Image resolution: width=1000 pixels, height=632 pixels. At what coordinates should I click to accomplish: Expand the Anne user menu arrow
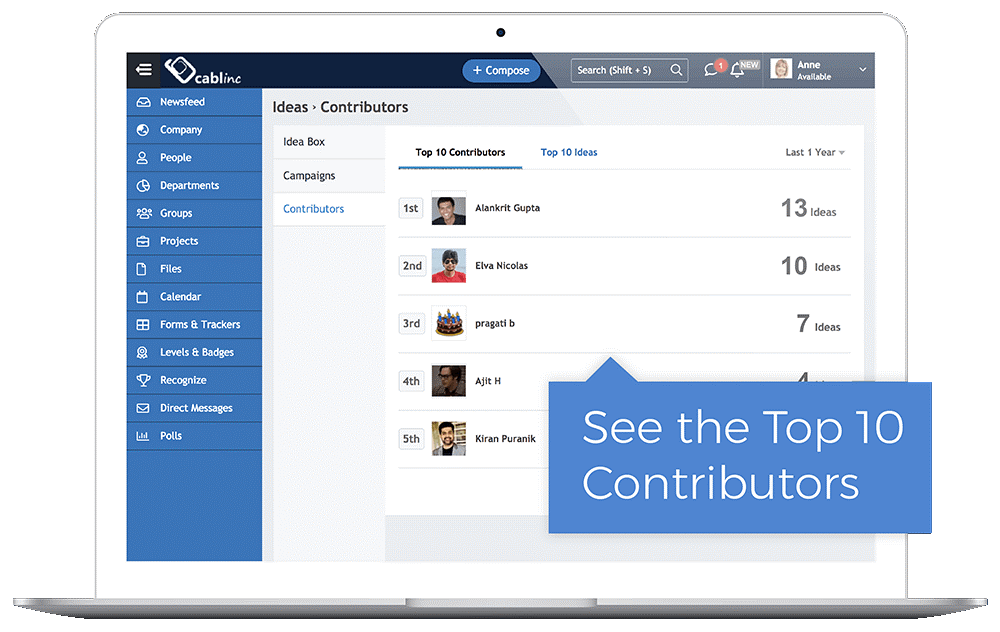(x=862, y=70)
